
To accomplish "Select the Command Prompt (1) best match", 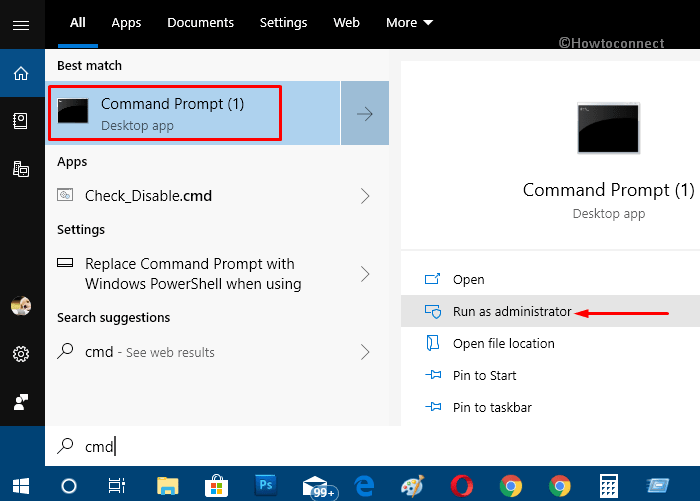I will [193, 113].
